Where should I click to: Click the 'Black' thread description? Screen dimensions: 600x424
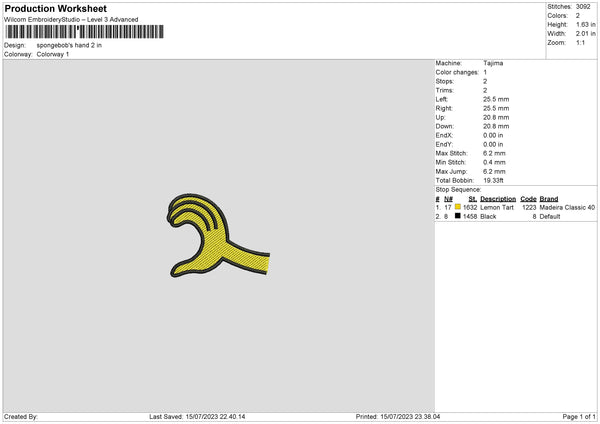coord(488,217)
